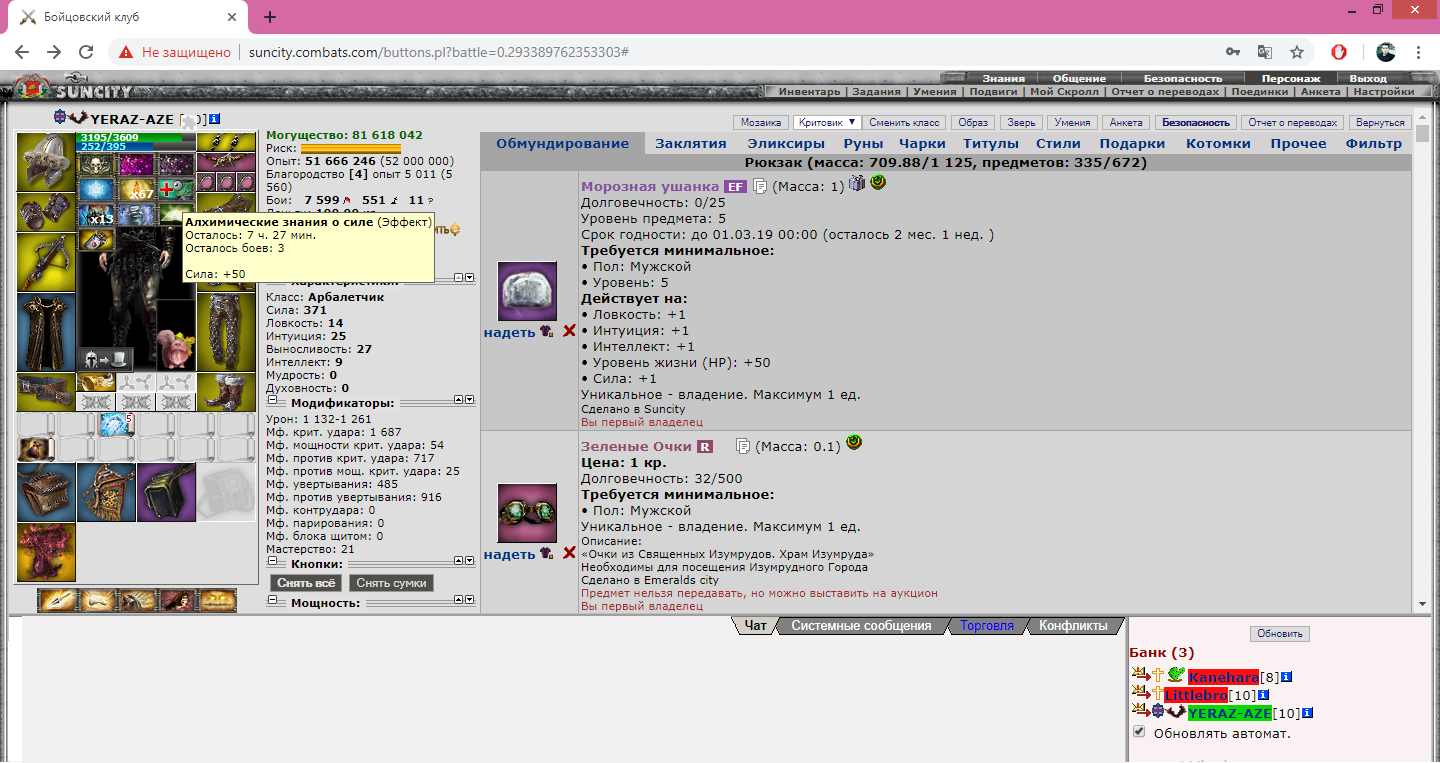Open the Общение top menu
Viewport: 1440px width, 763px height.
(1079, 78)
